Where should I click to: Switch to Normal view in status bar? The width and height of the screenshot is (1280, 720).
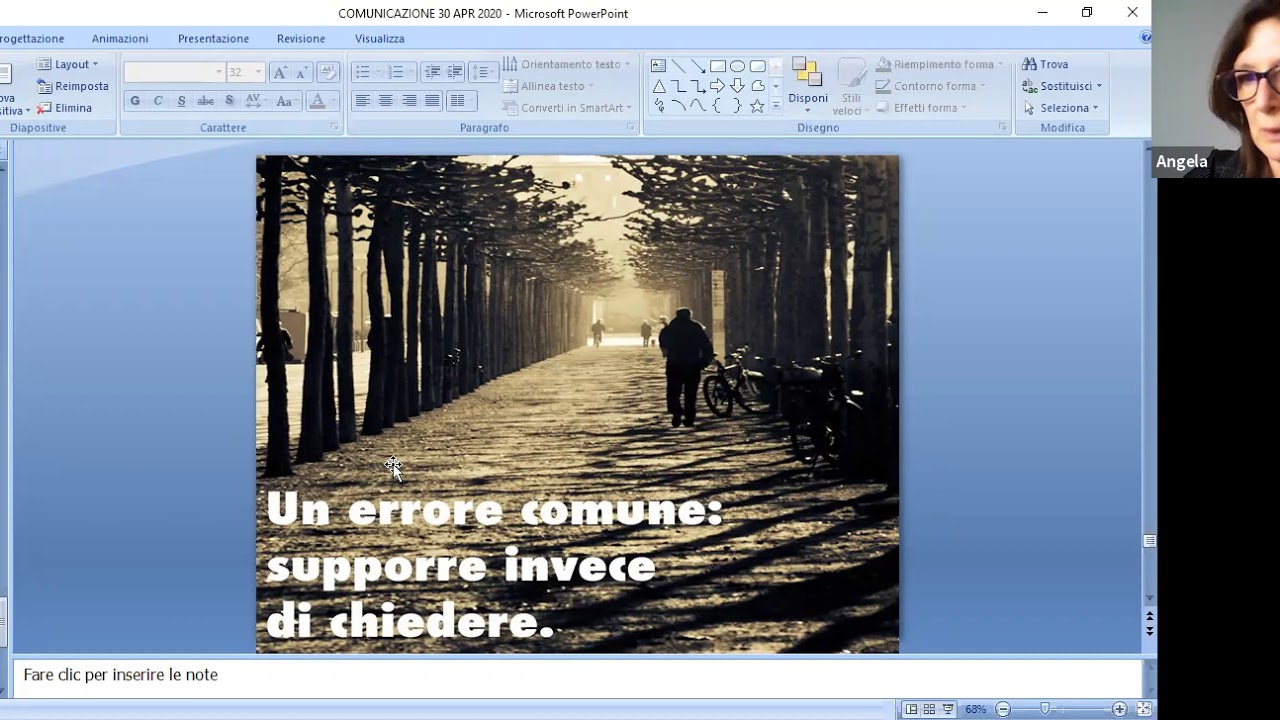(911, 709)
